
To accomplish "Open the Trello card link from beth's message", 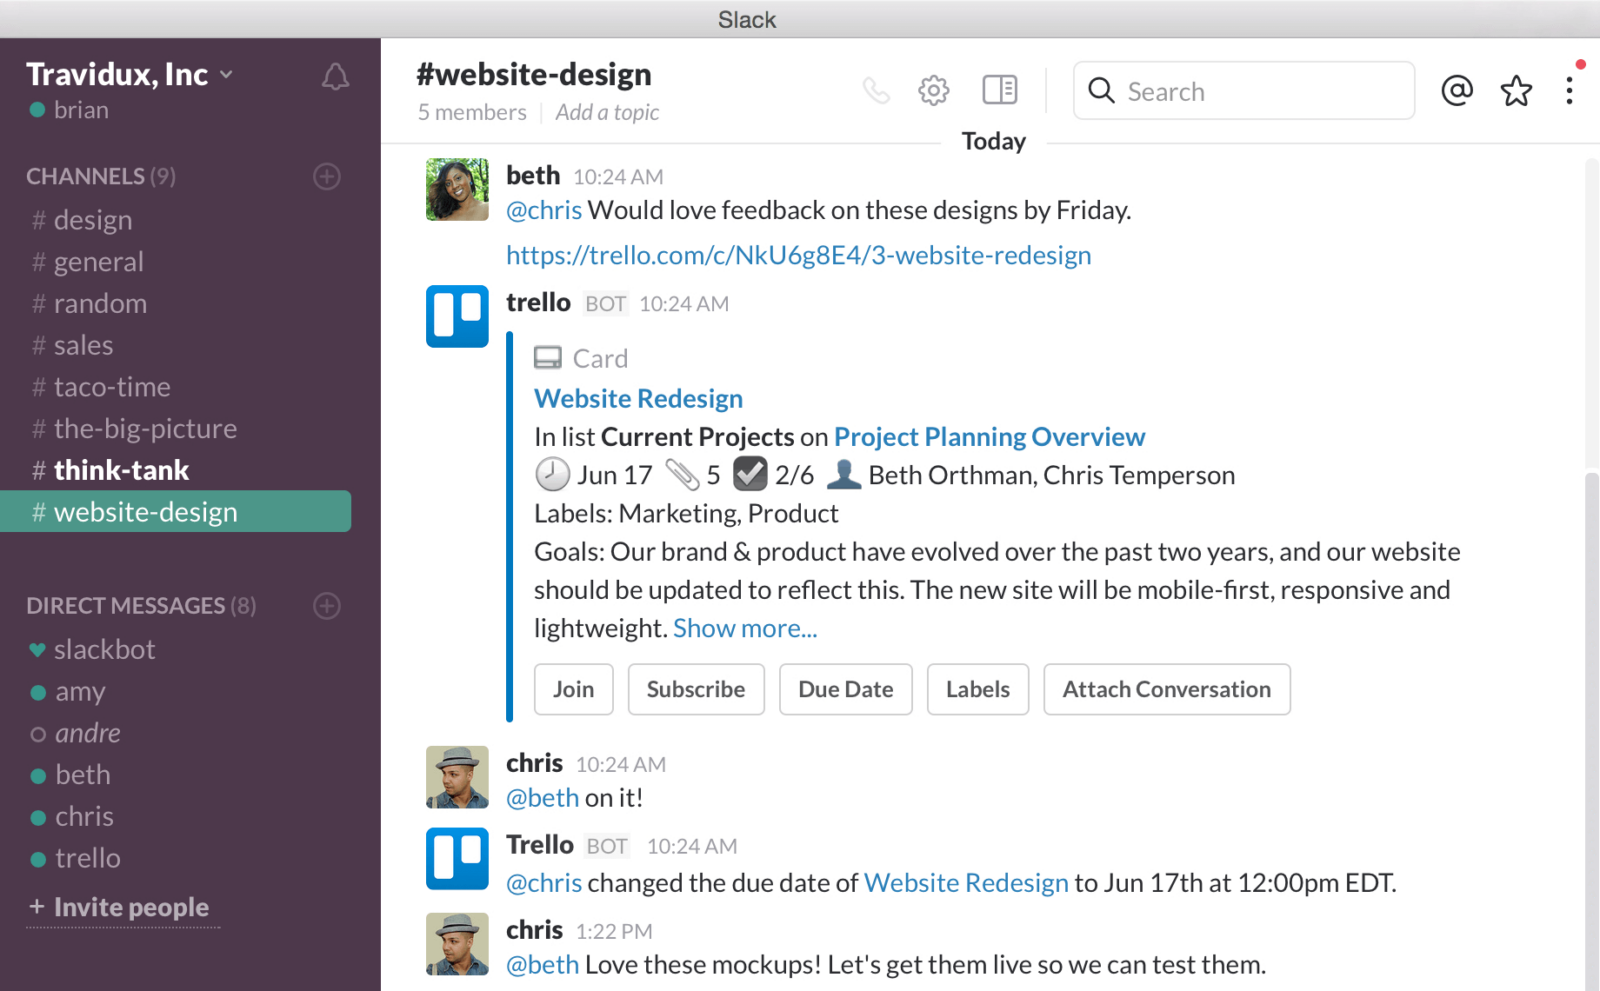I will tap(798, 254).
